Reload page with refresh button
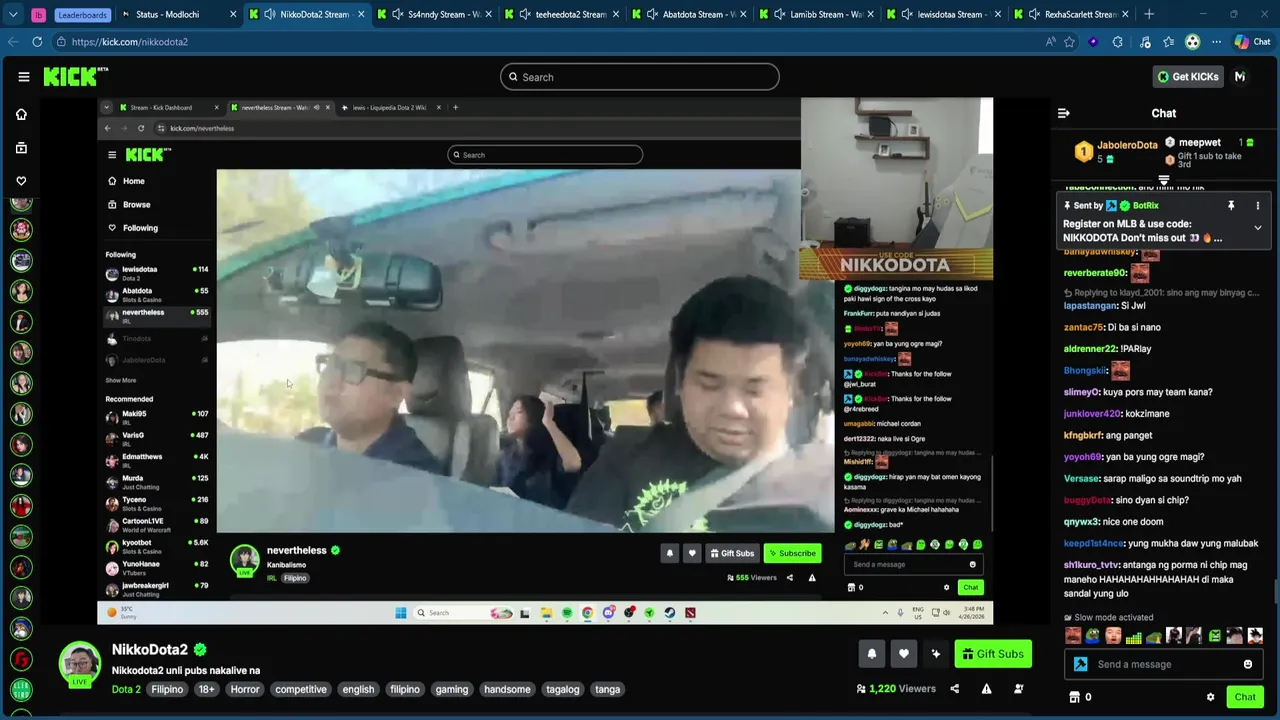The width and height of the screenshot is (1280, 720). pyautogui.click(x=37, y=42)
